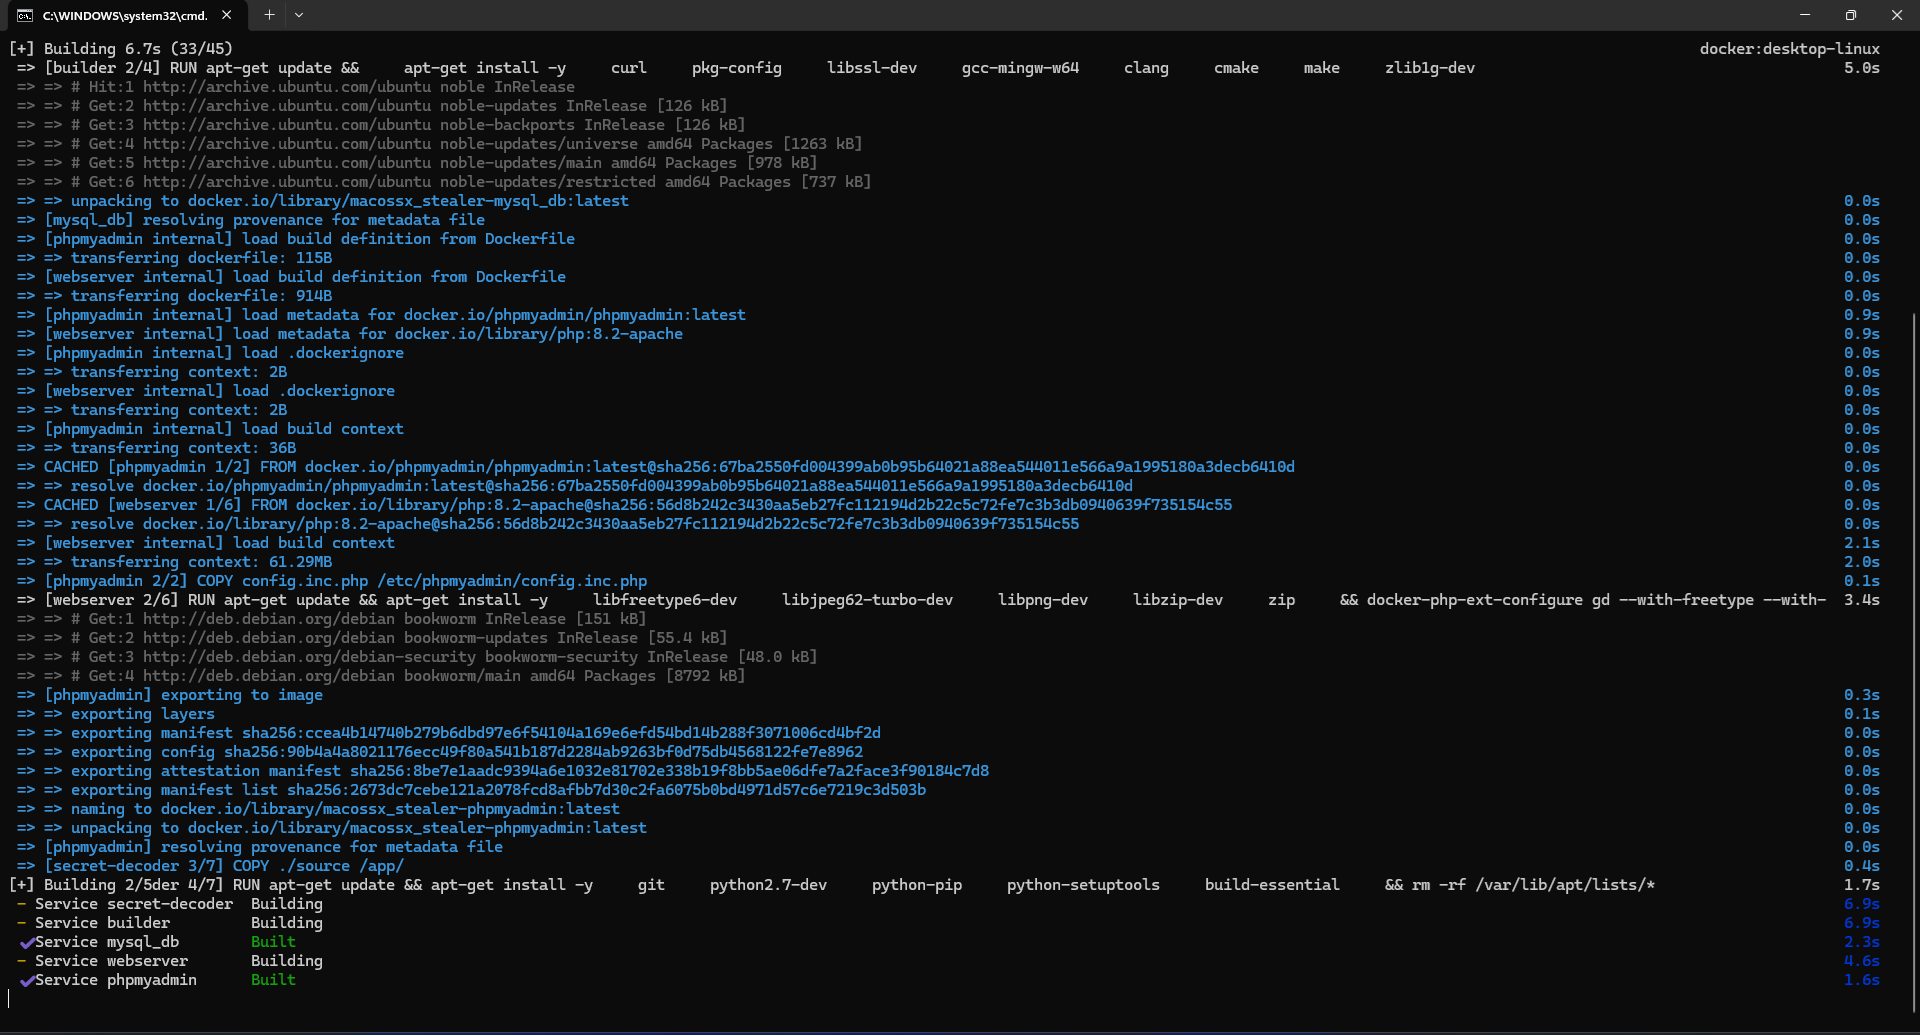Click '[phpmyadmin] exporting to image' line
The height and width of the screenshot is (1035, 1920).
point(170,695)
